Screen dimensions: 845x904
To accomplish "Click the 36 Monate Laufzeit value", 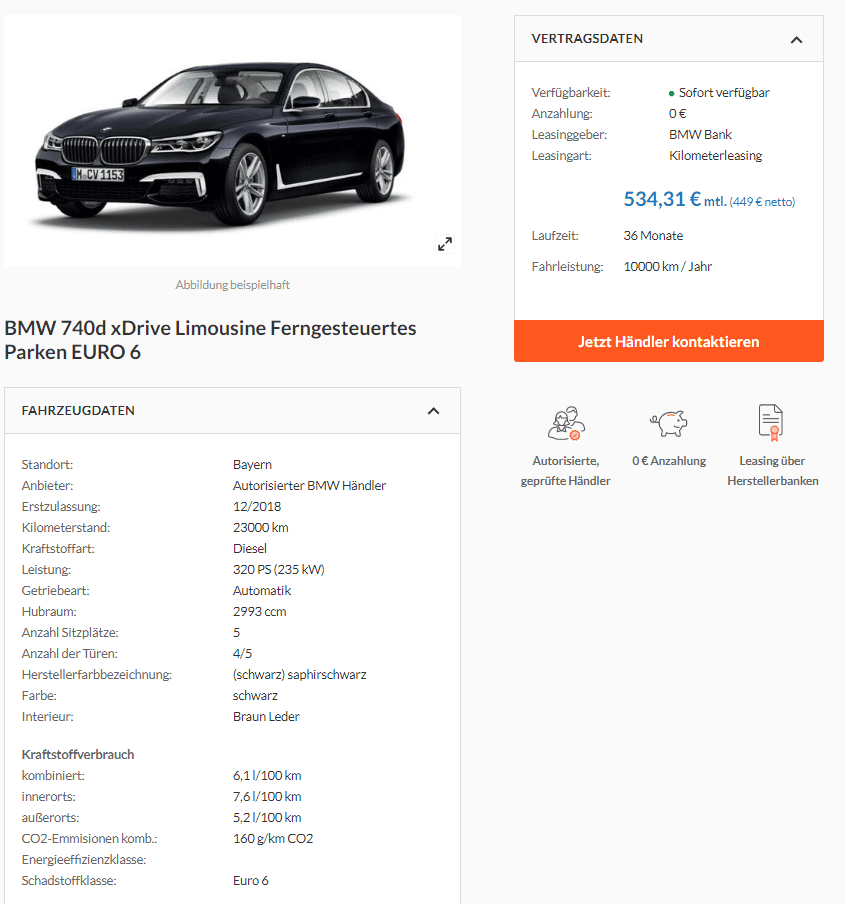I will 653,236.
